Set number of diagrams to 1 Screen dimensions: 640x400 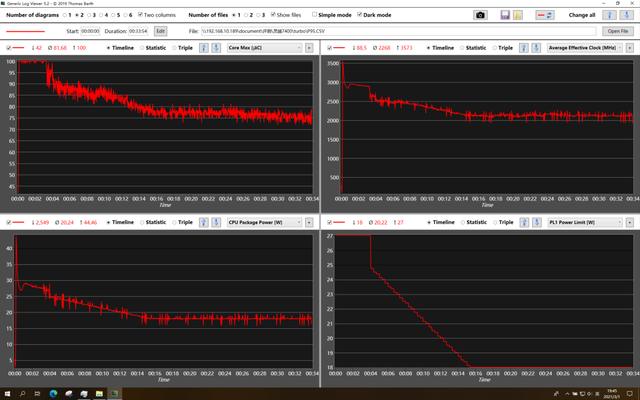coord(65,15)
